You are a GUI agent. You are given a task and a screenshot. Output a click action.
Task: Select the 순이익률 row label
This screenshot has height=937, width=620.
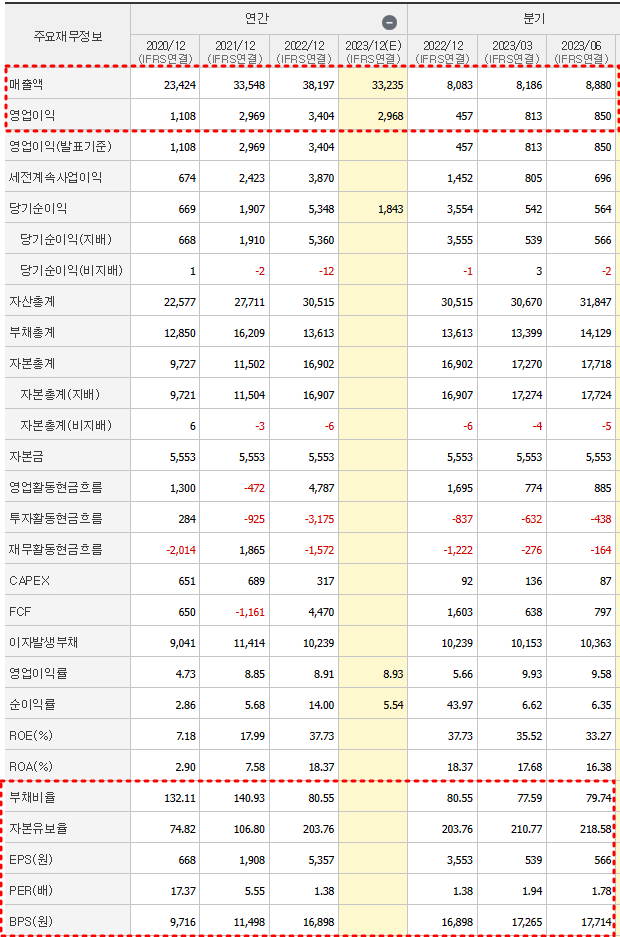32,705
